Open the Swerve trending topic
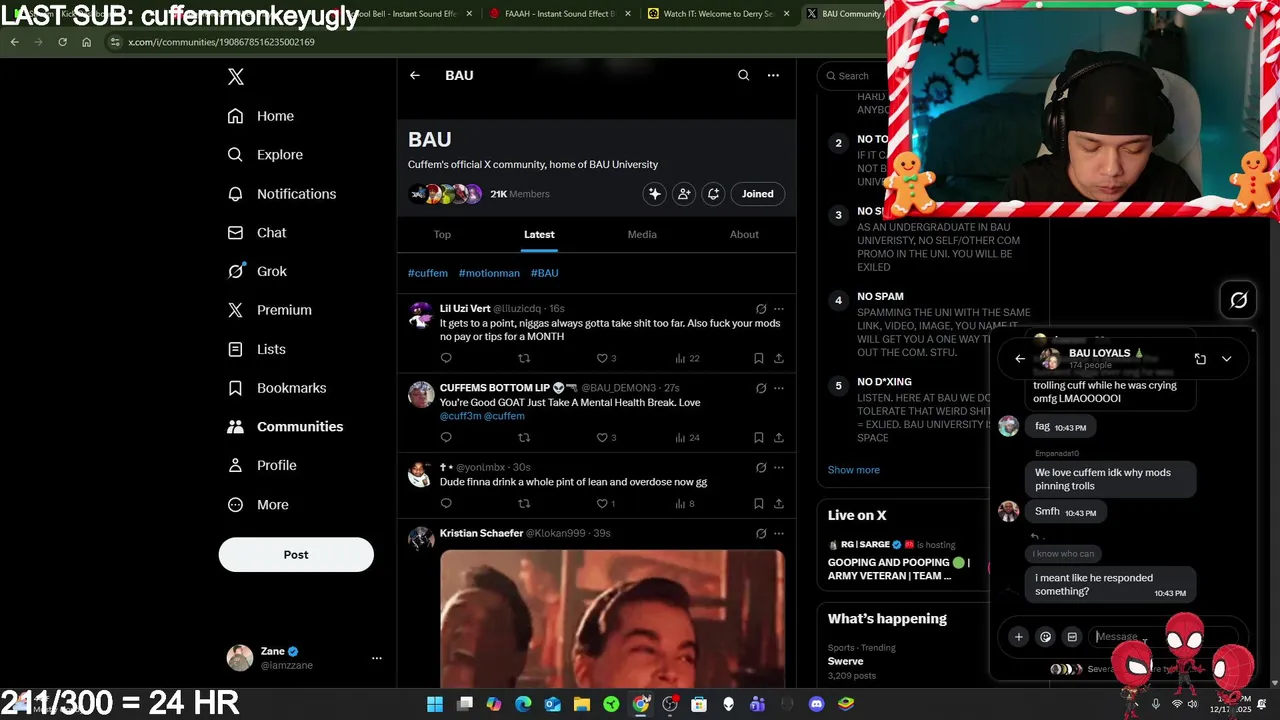 846,661
